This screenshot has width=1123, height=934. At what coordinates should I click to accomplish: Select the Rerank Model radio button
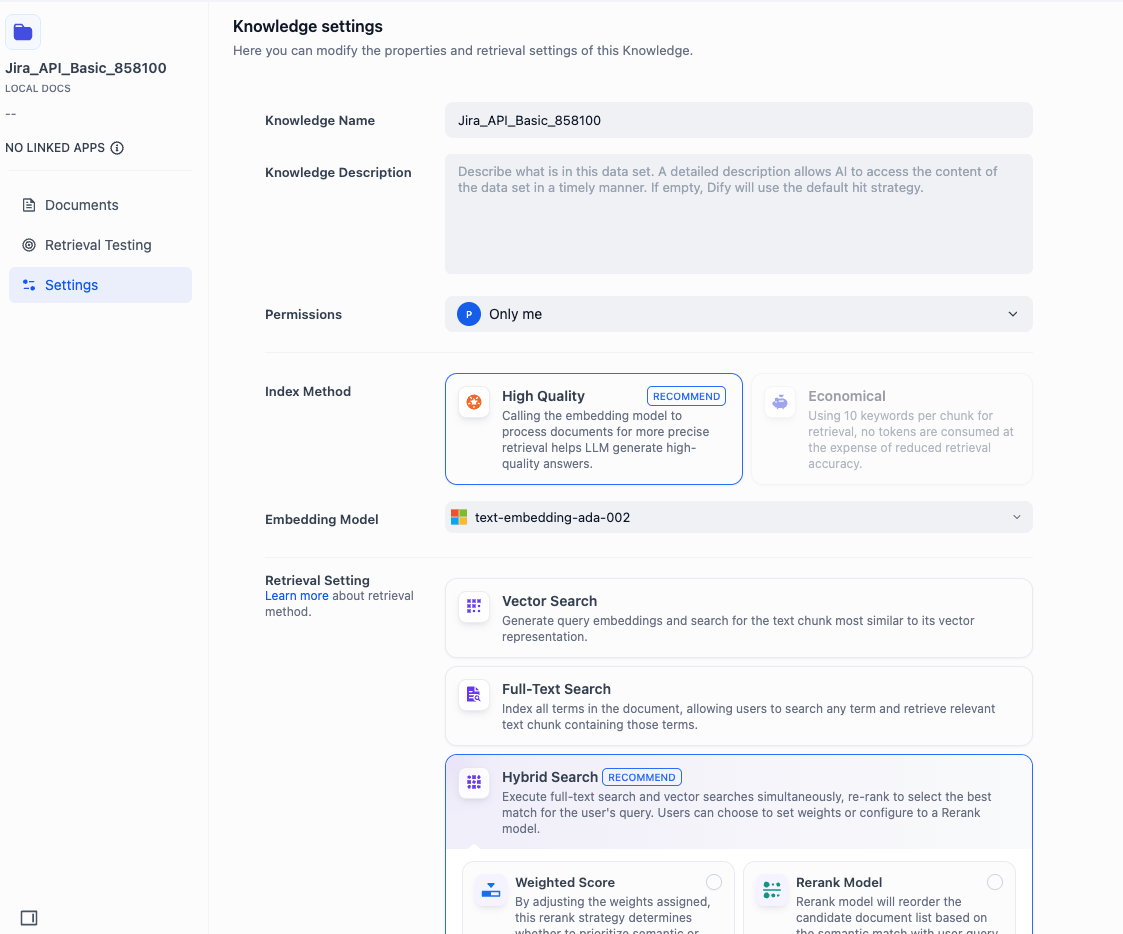pyautogui.click(x=995, y=882)
